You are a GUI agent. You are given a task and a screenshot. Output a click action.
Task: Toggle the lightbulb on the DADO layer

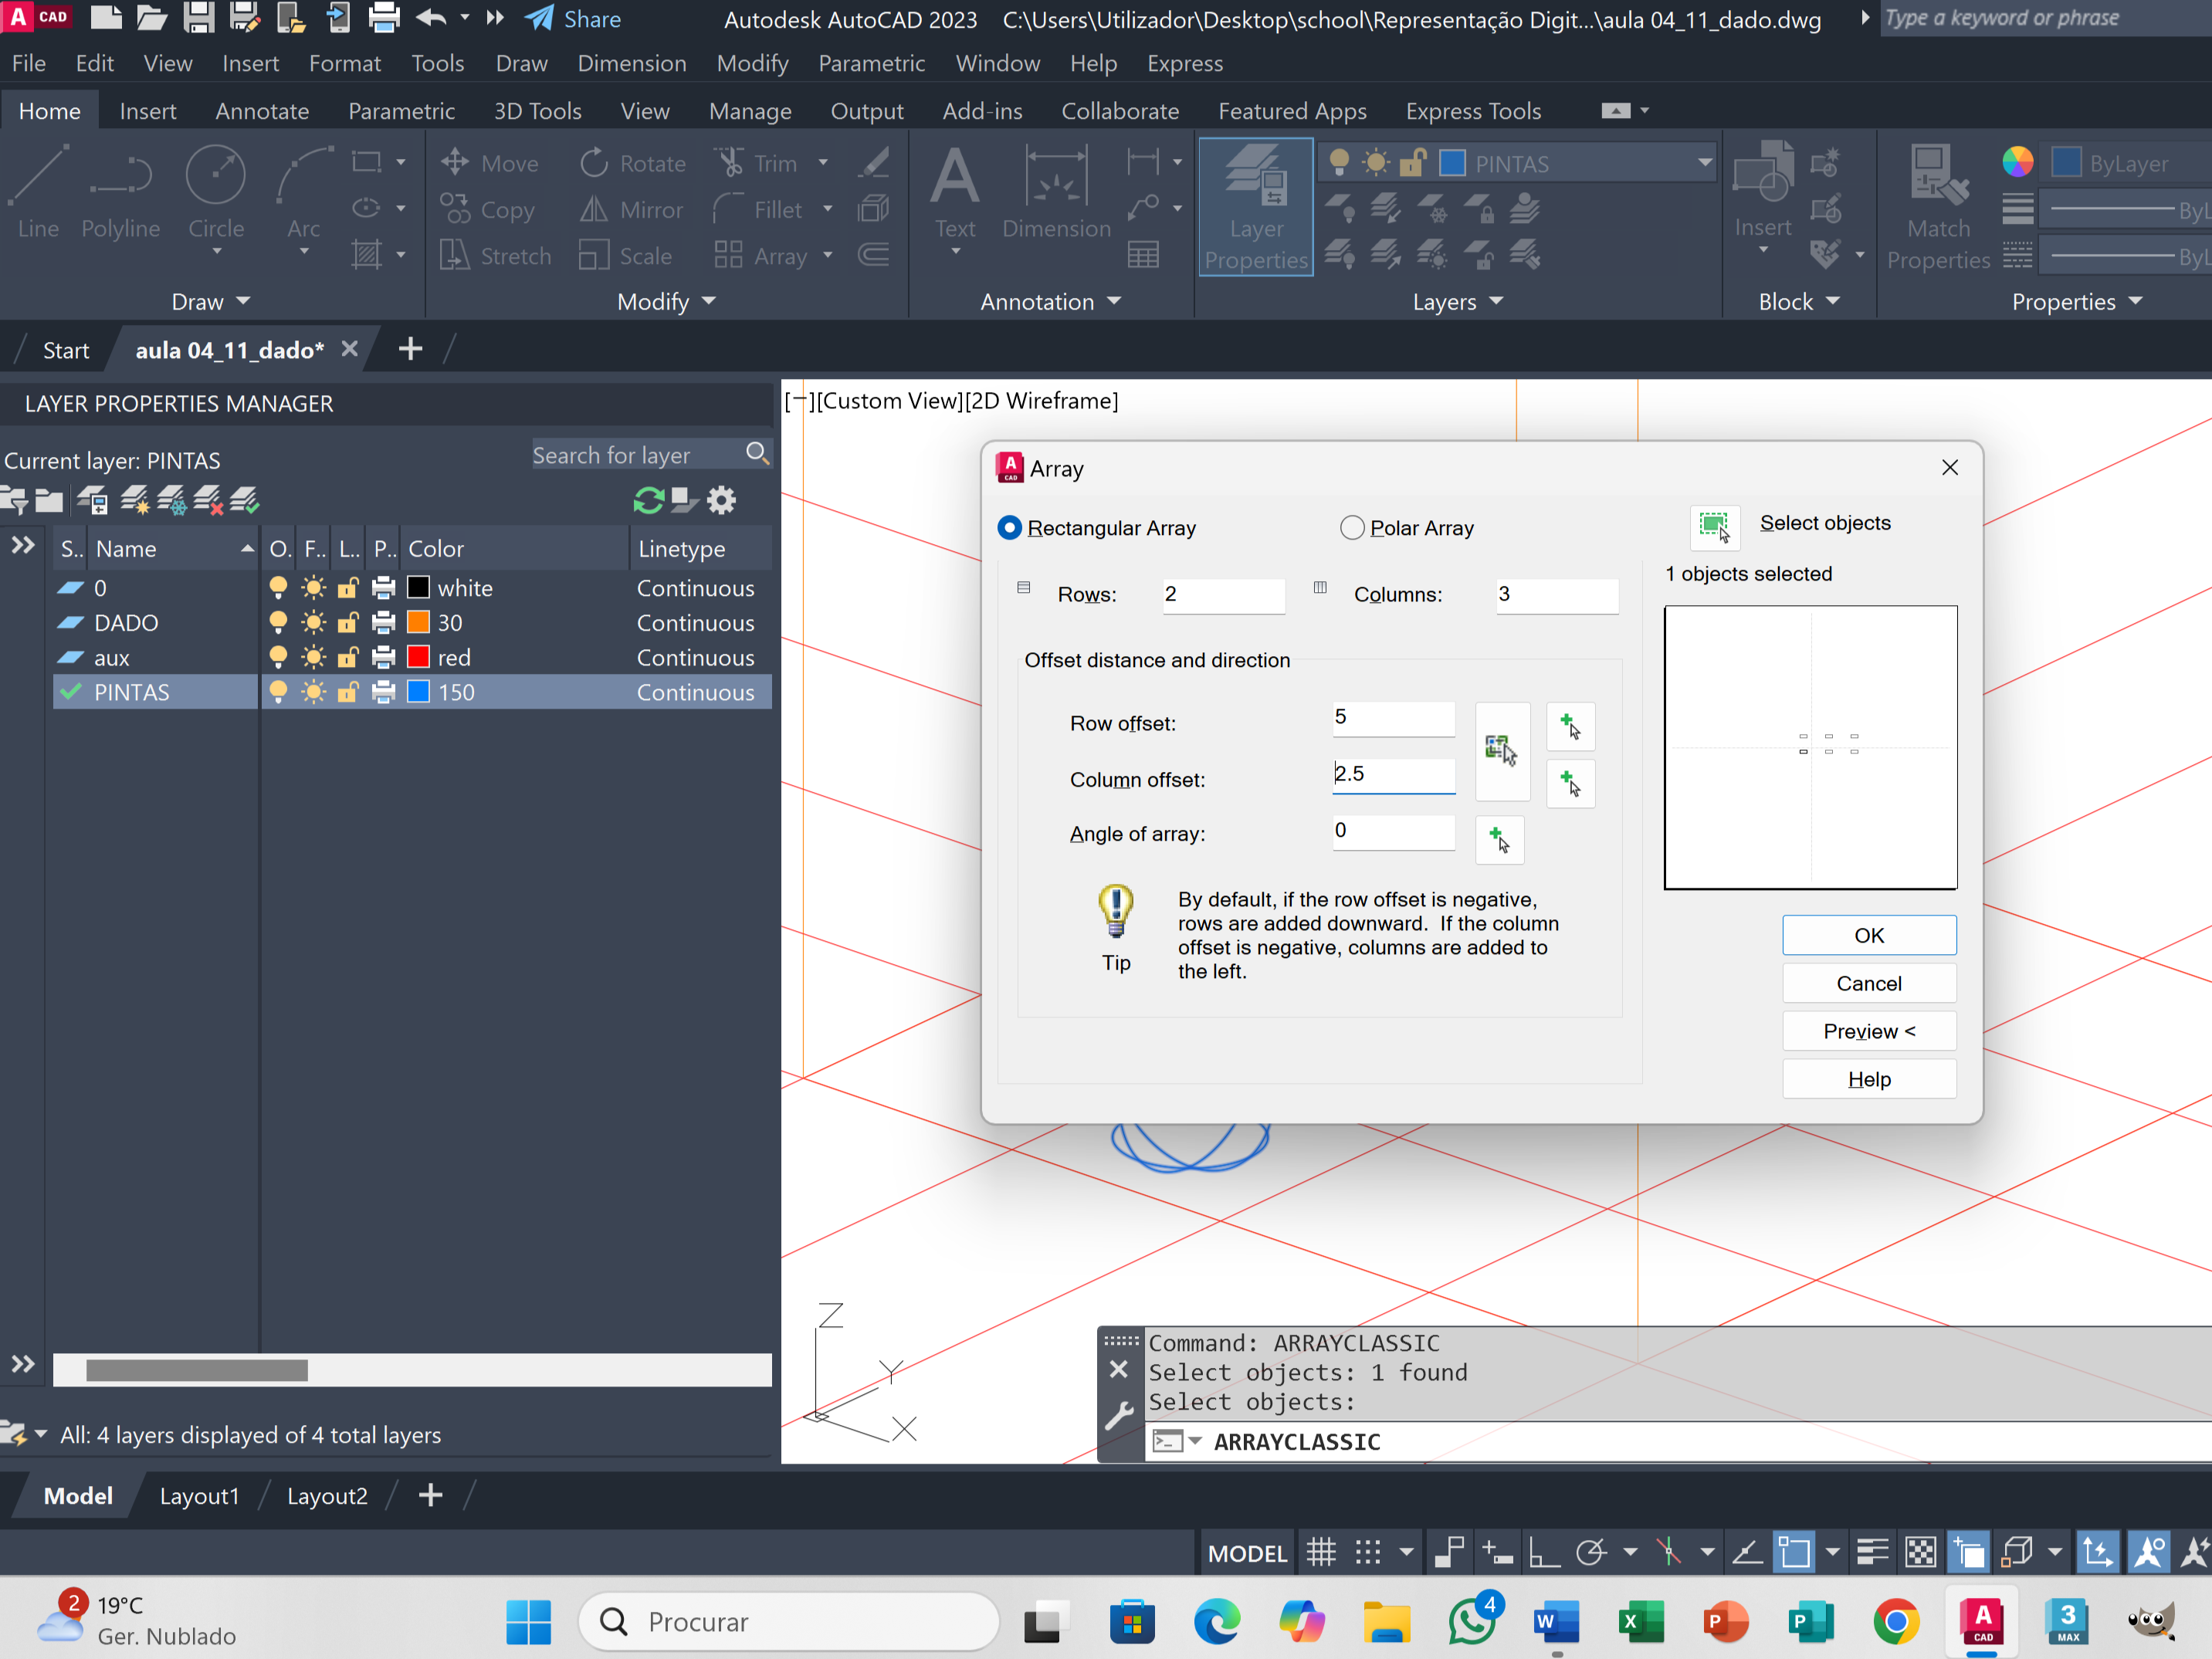pos(278,623)
